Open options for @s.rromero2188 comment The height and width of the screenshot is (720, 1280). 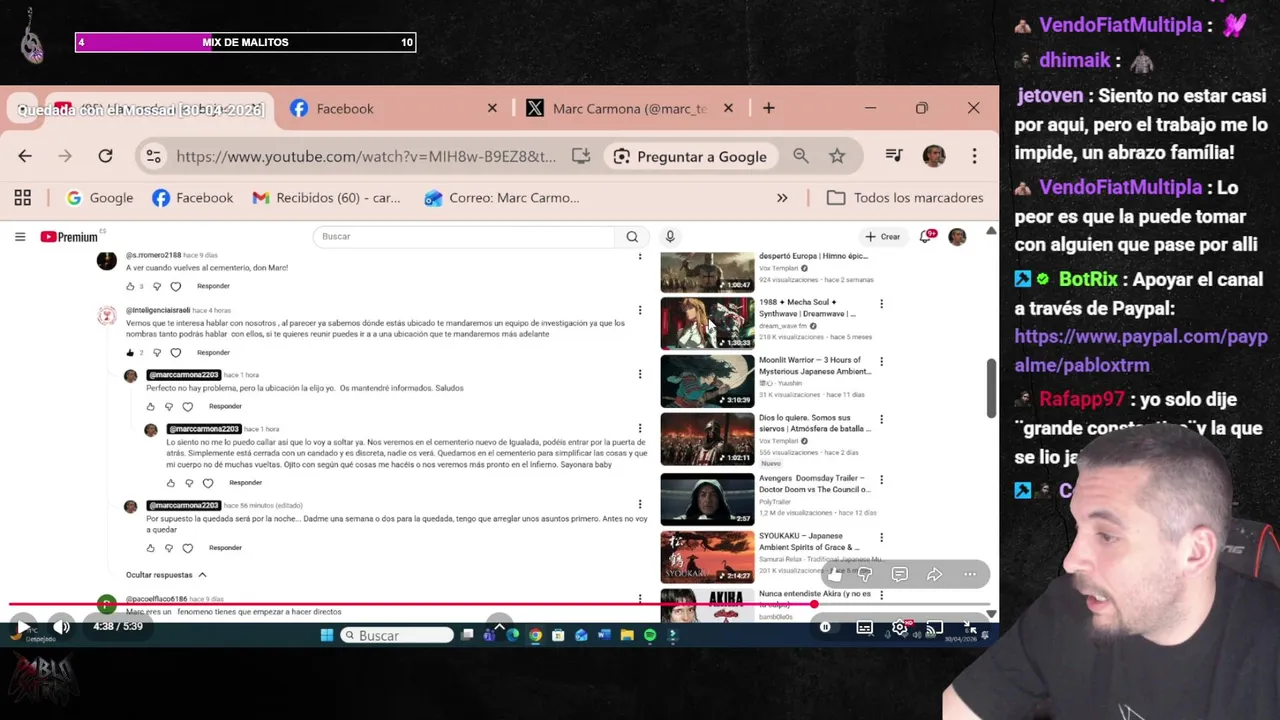(640, 257)
